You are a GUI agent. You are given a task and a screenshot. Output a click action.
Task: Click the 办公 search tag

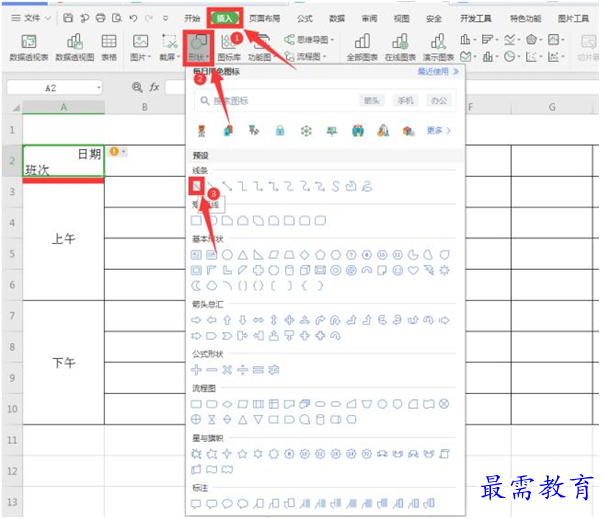coord(438,101)
